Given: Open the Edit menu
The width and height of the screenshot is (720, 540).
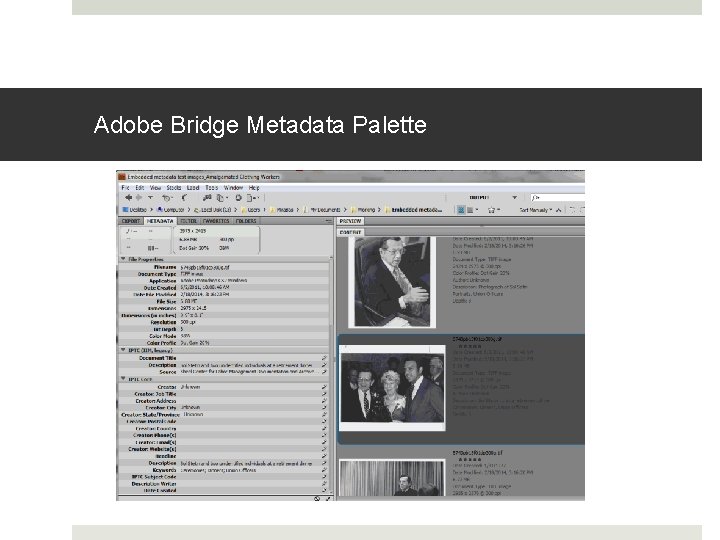Looking at the screenshot, I should pyautogui.click(x=140, y=188).
